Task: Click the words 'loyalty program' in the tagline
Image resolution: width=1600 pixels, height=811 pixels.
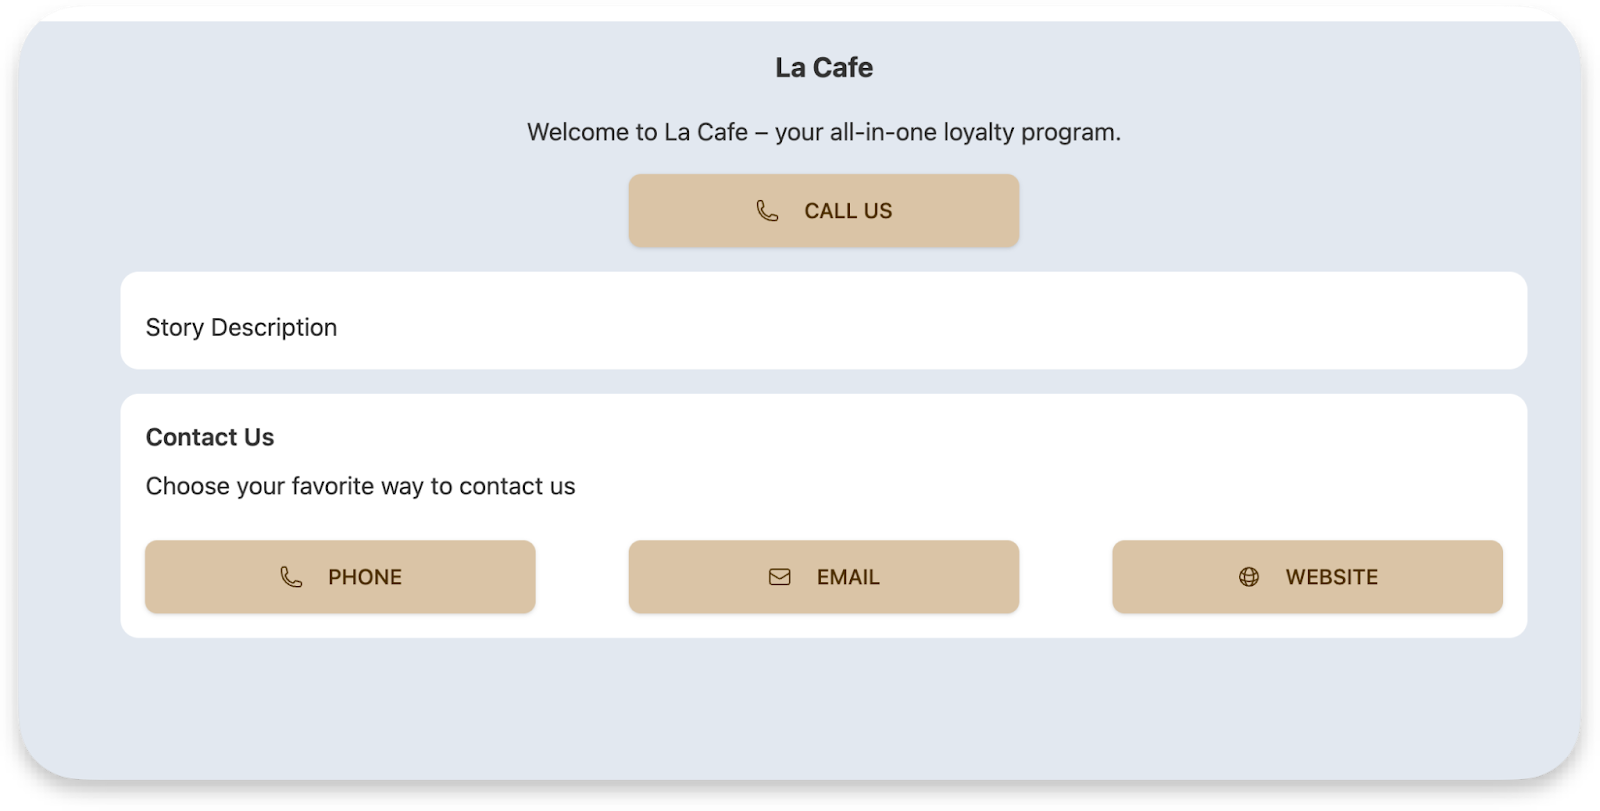Action: (x=1032, y=132)
